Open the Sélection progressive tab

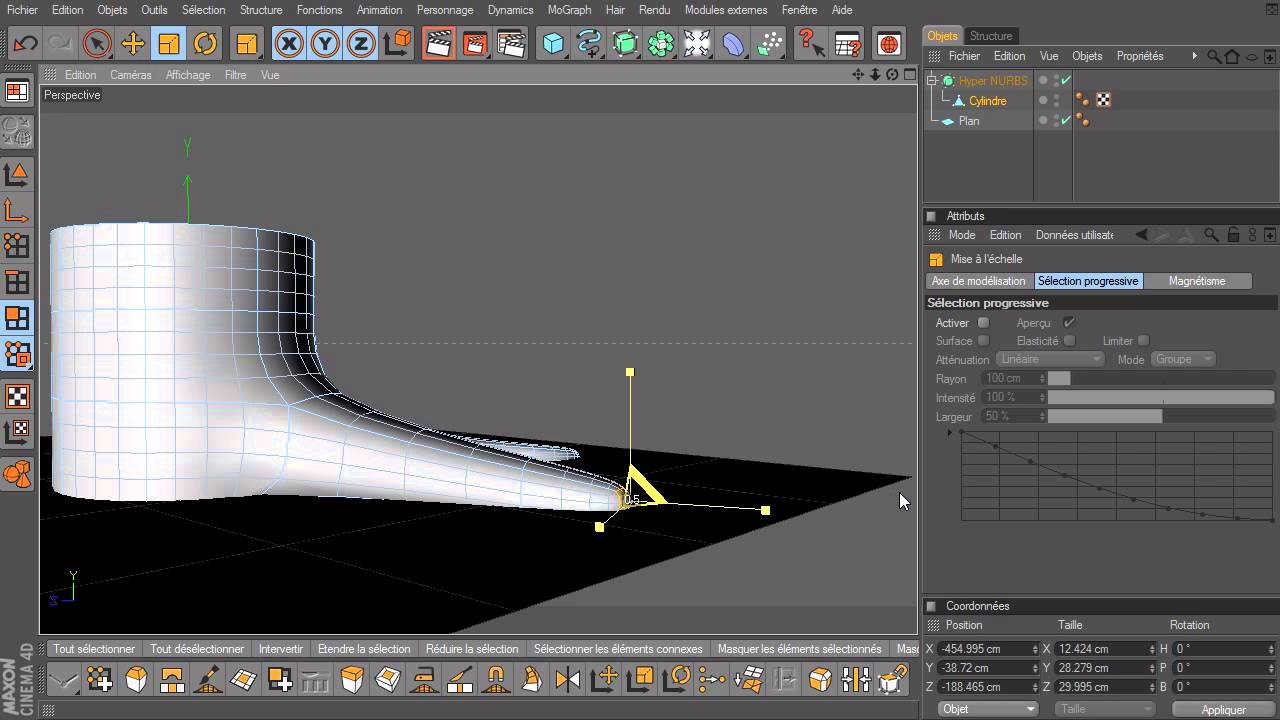pos(1088,281)
